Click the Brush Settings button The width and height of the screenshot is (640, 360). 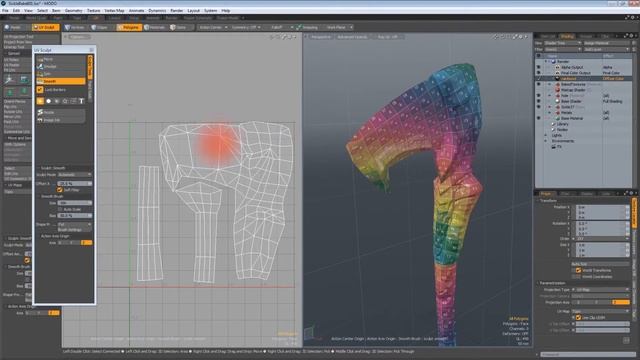point(75,230)
